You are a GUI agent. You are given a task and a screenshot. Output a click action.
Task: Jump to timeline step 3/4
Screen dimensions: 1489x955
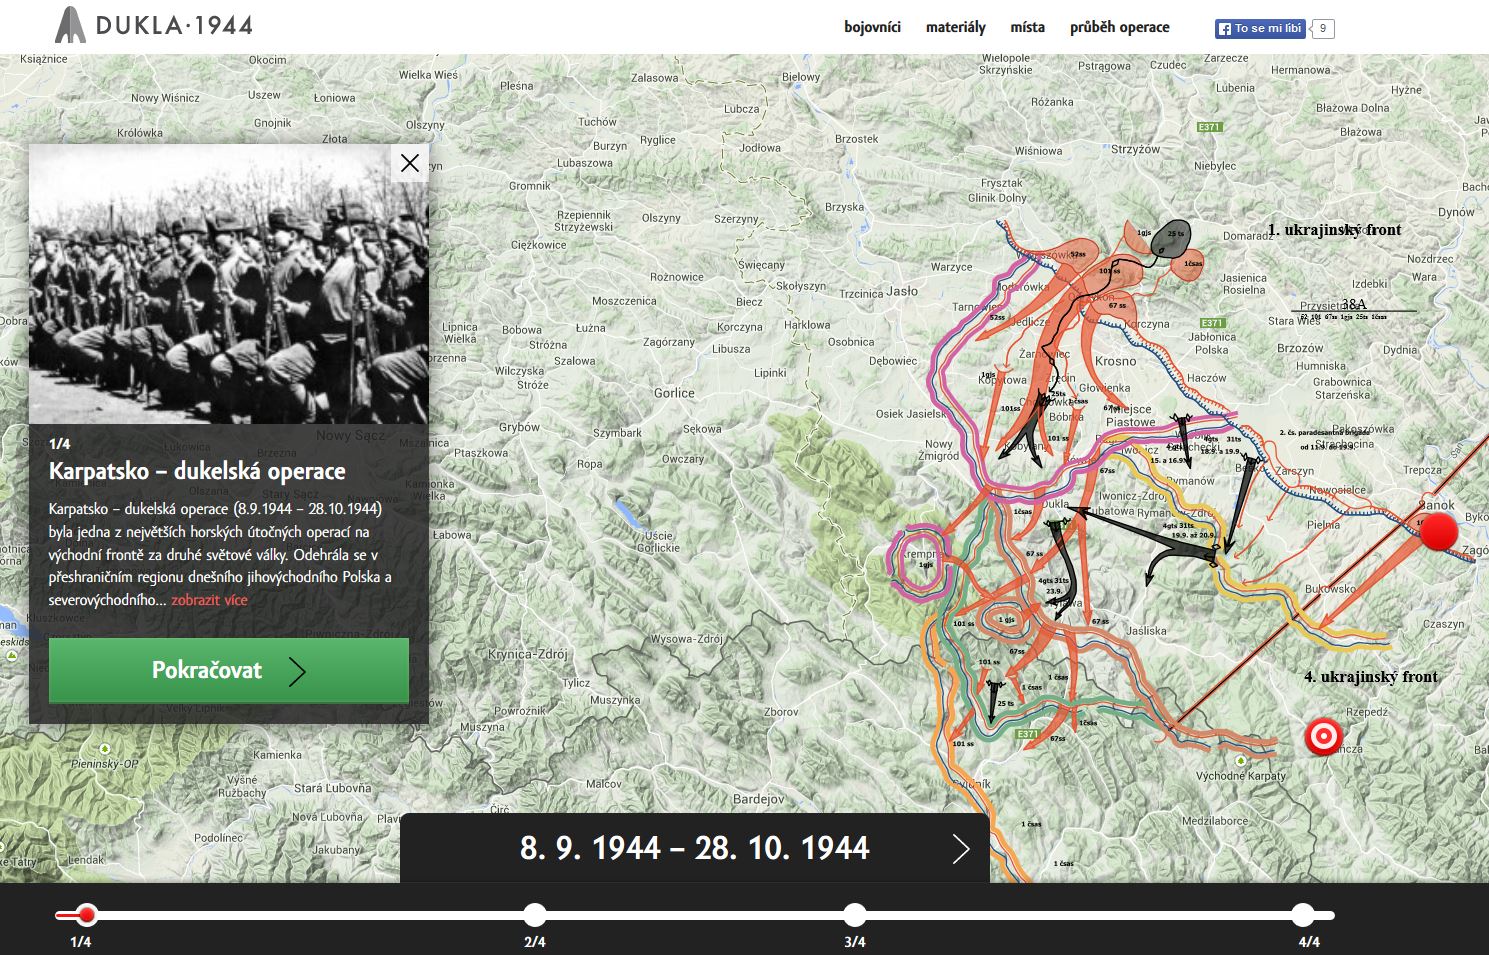click(x=854, y=914)
